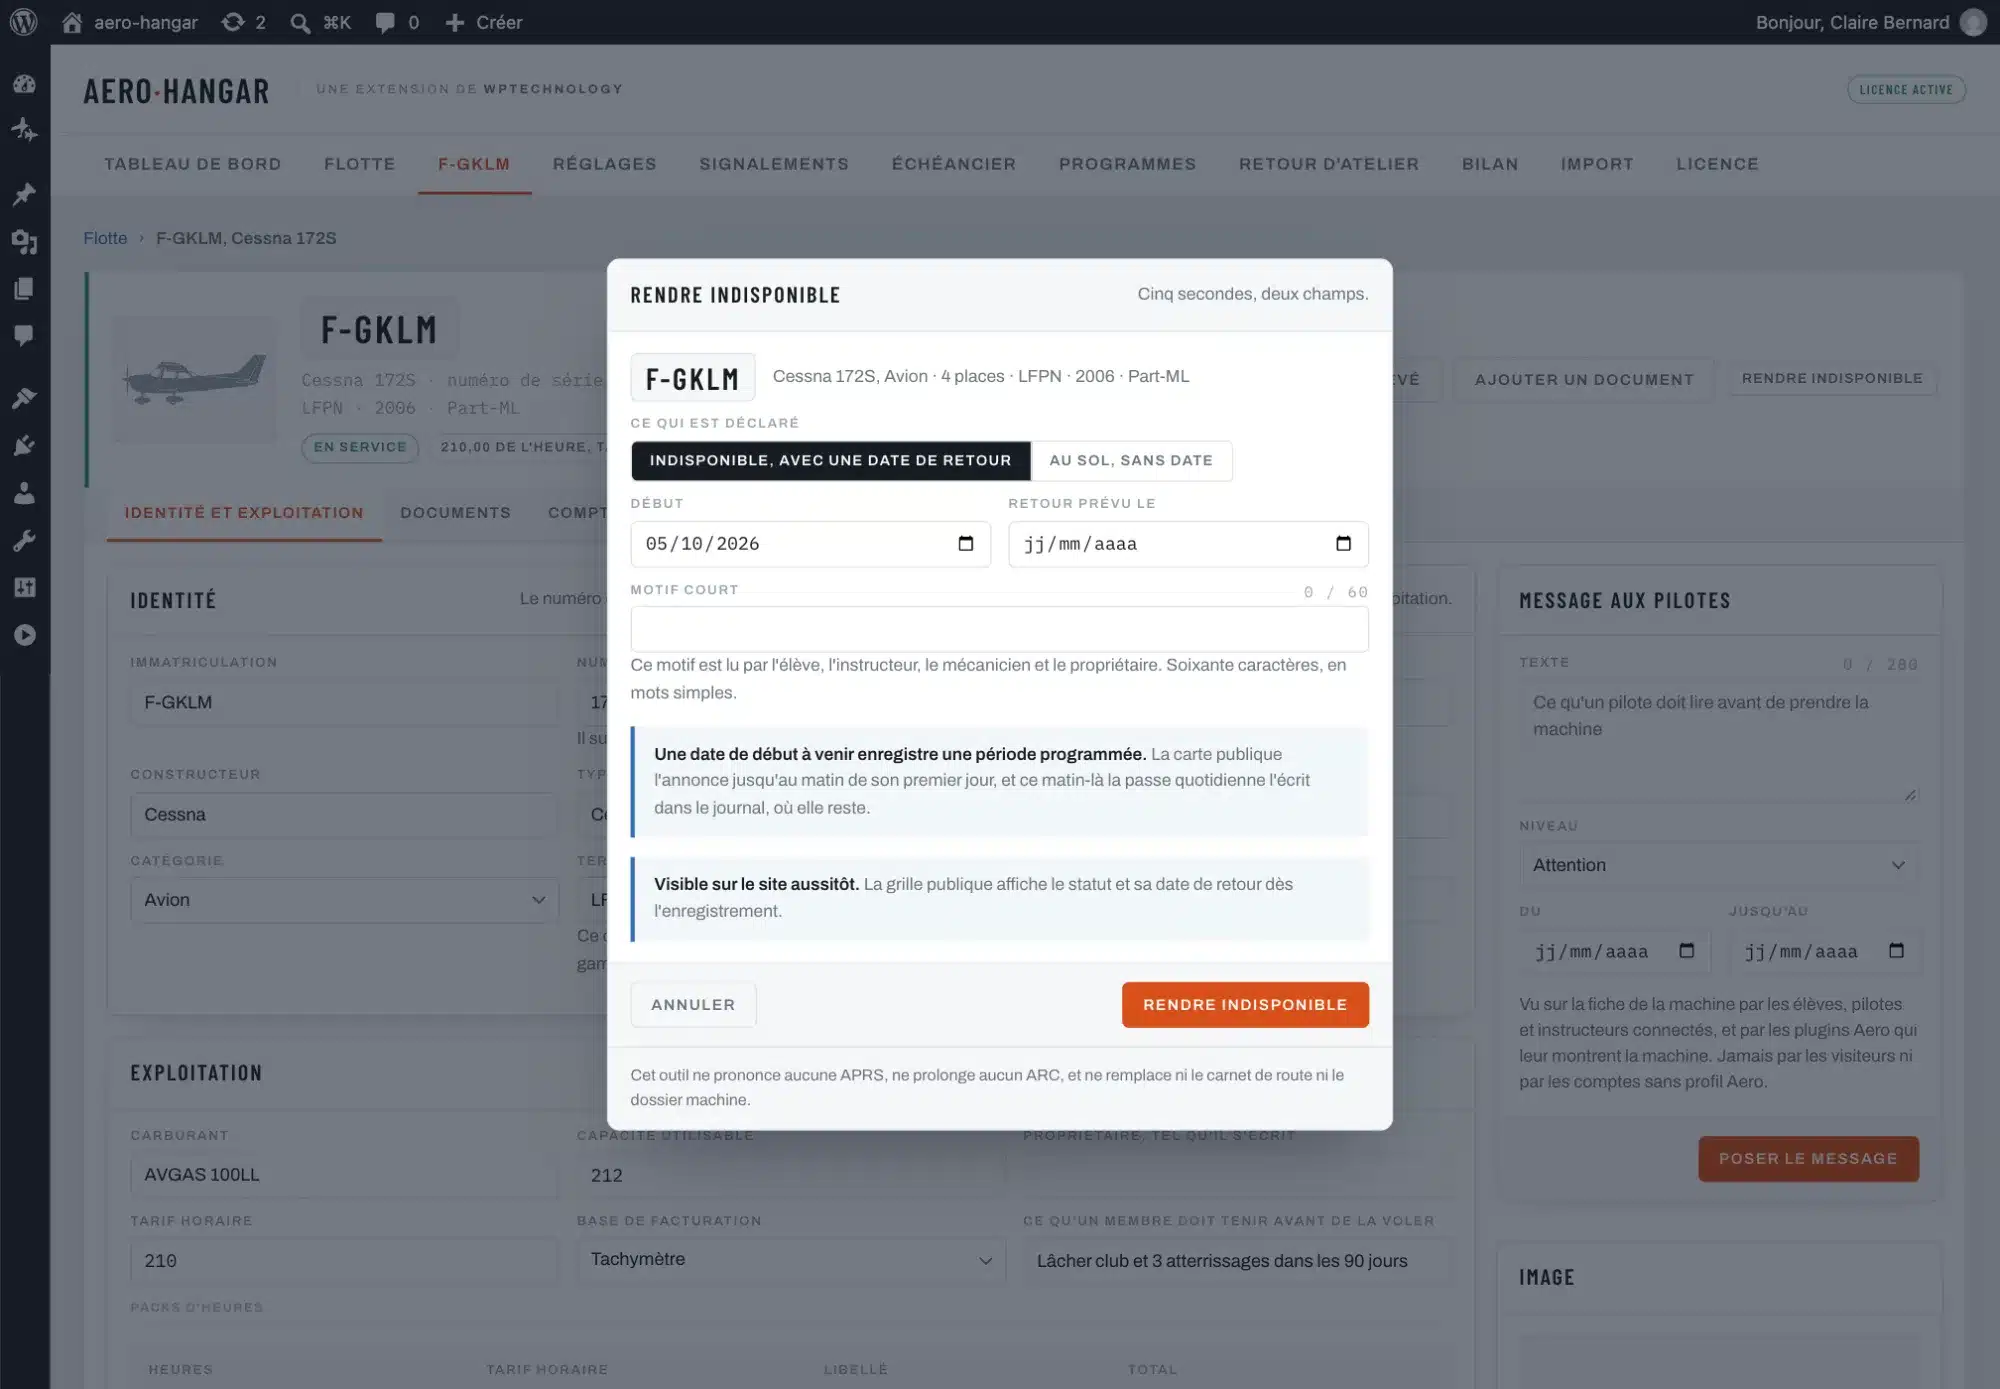The width and height of the screenshot is (2000, 1389).
Task: Open the collapse menu play icon
Action: click(24, 635)
